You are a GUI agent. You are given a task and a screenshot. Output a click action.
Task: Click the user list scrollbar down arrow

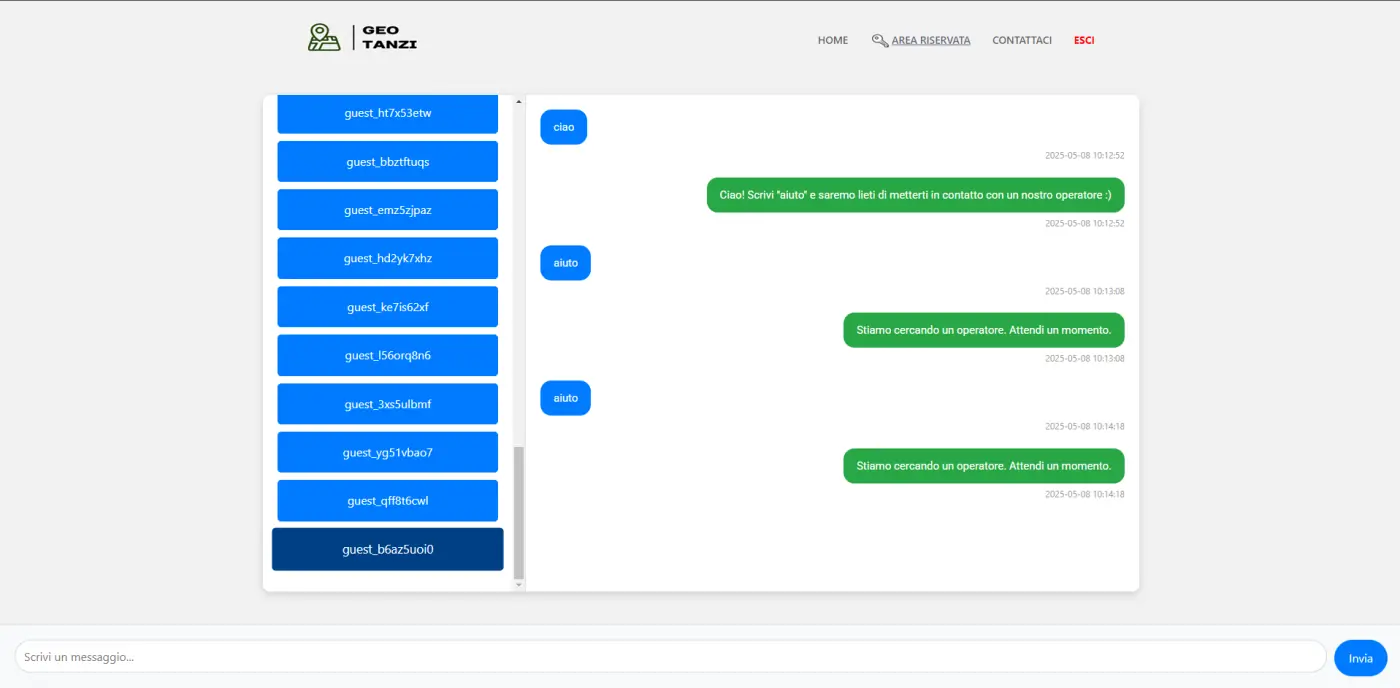coord(518,585)
